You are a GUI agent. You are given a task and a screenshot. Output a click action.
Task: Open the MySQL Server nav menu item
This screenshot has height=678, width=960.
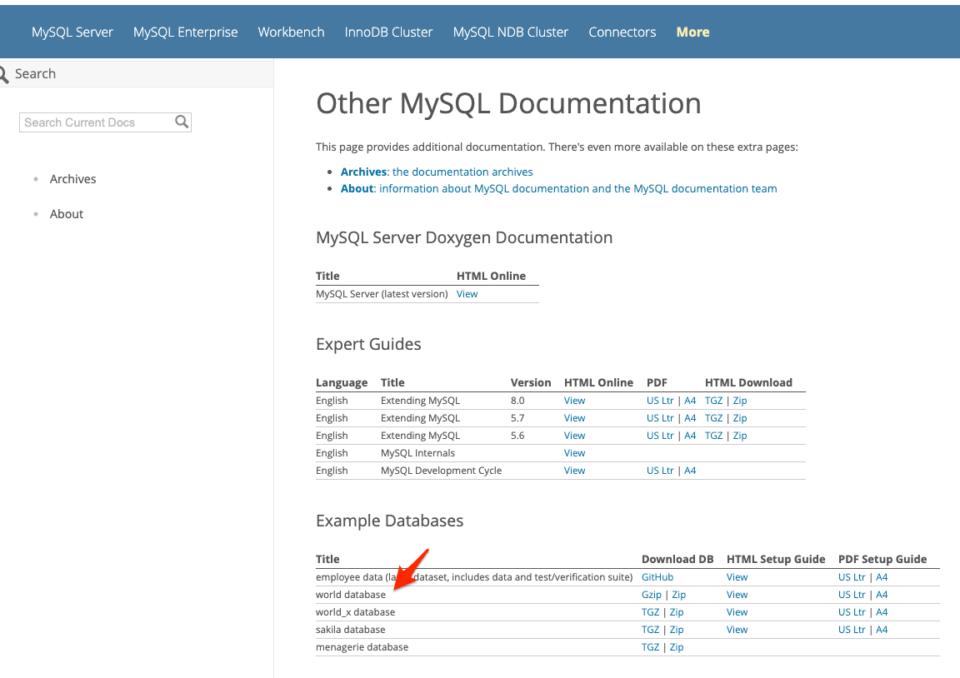point(72,32)
